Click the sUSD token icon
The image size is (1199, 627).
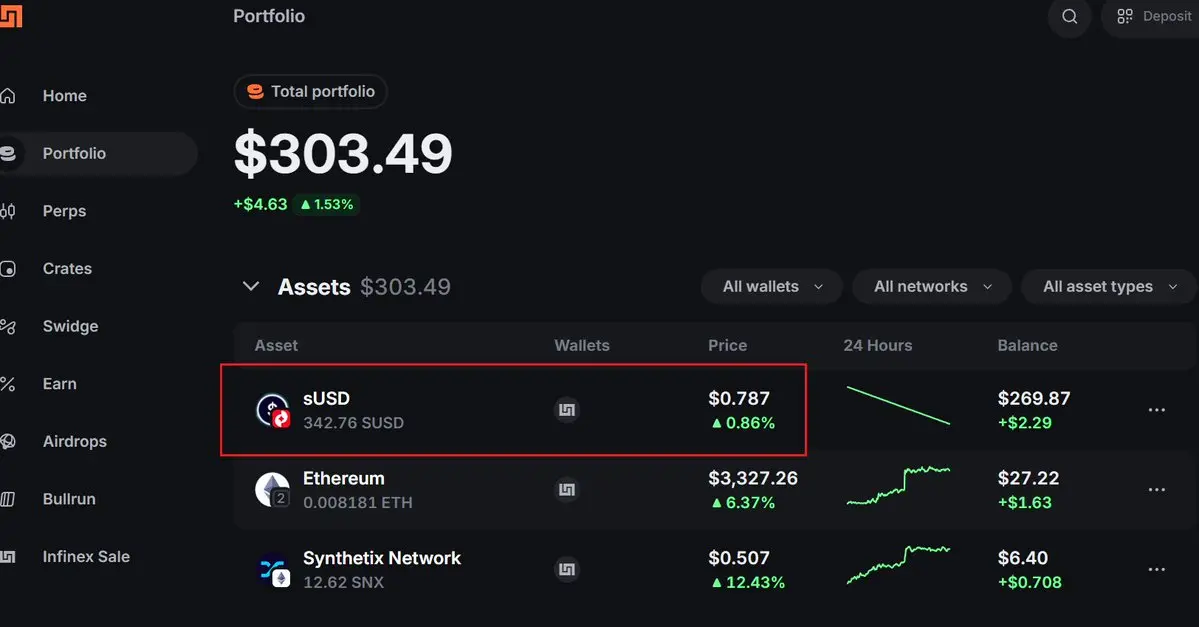(x=273, y=410)
